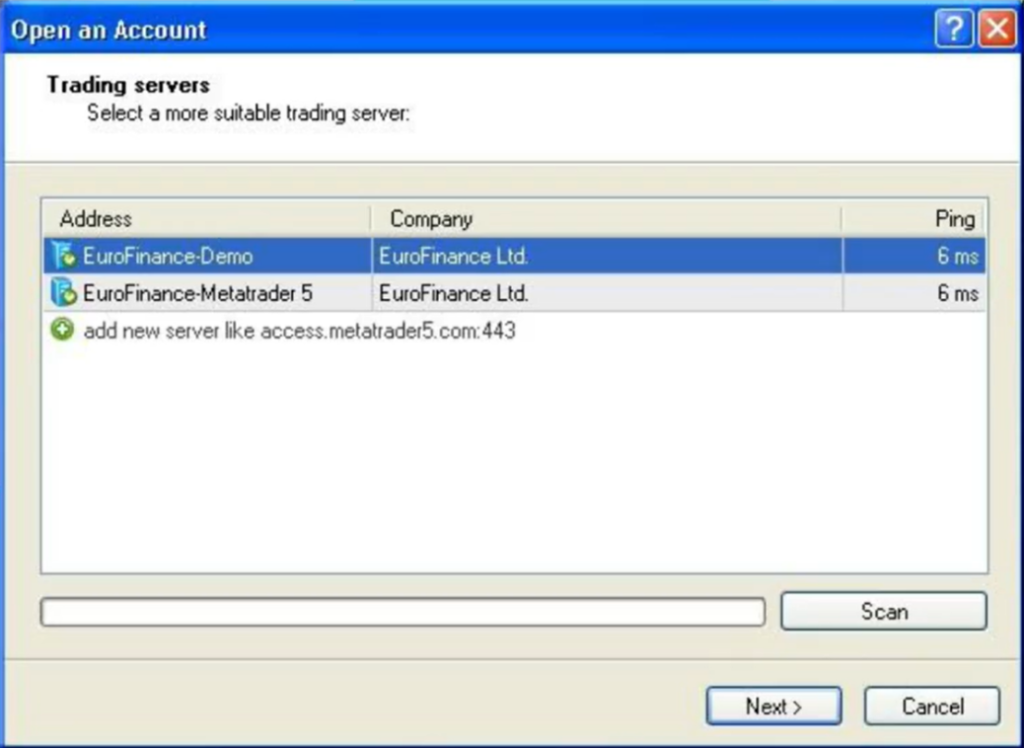1024x748 pixels.
Task: Close the Open an Account dialog
Action: 997,29
